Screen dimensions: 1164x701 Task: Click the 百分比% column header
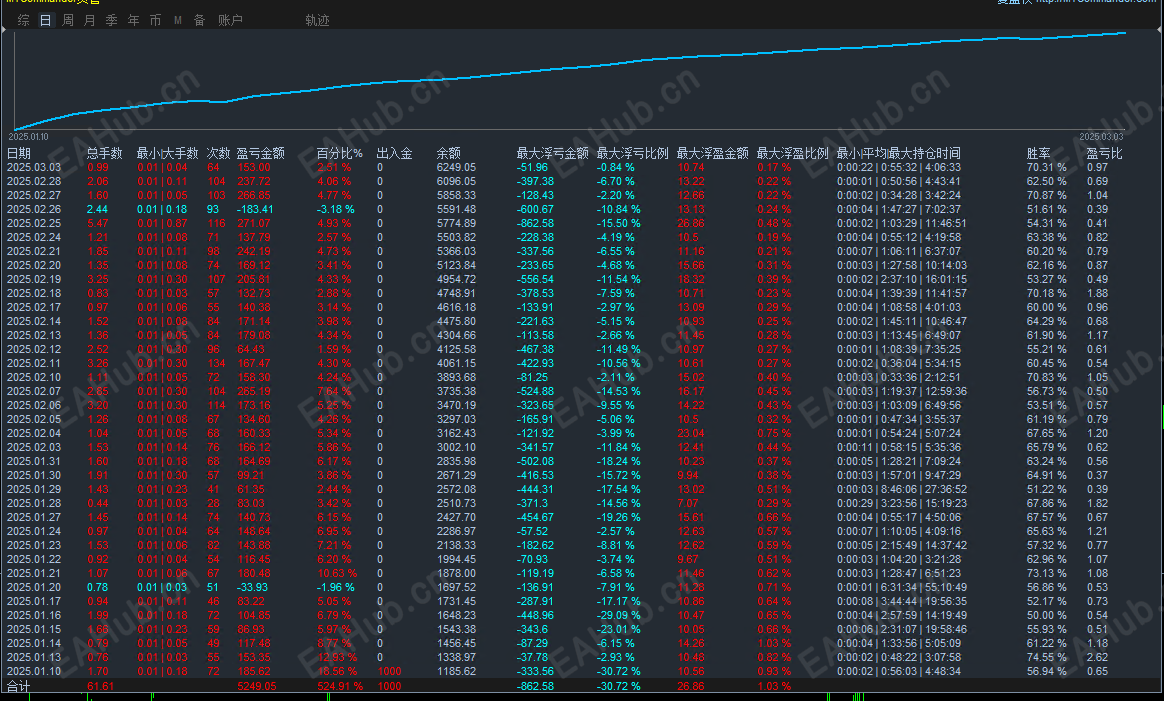[339, 153]
